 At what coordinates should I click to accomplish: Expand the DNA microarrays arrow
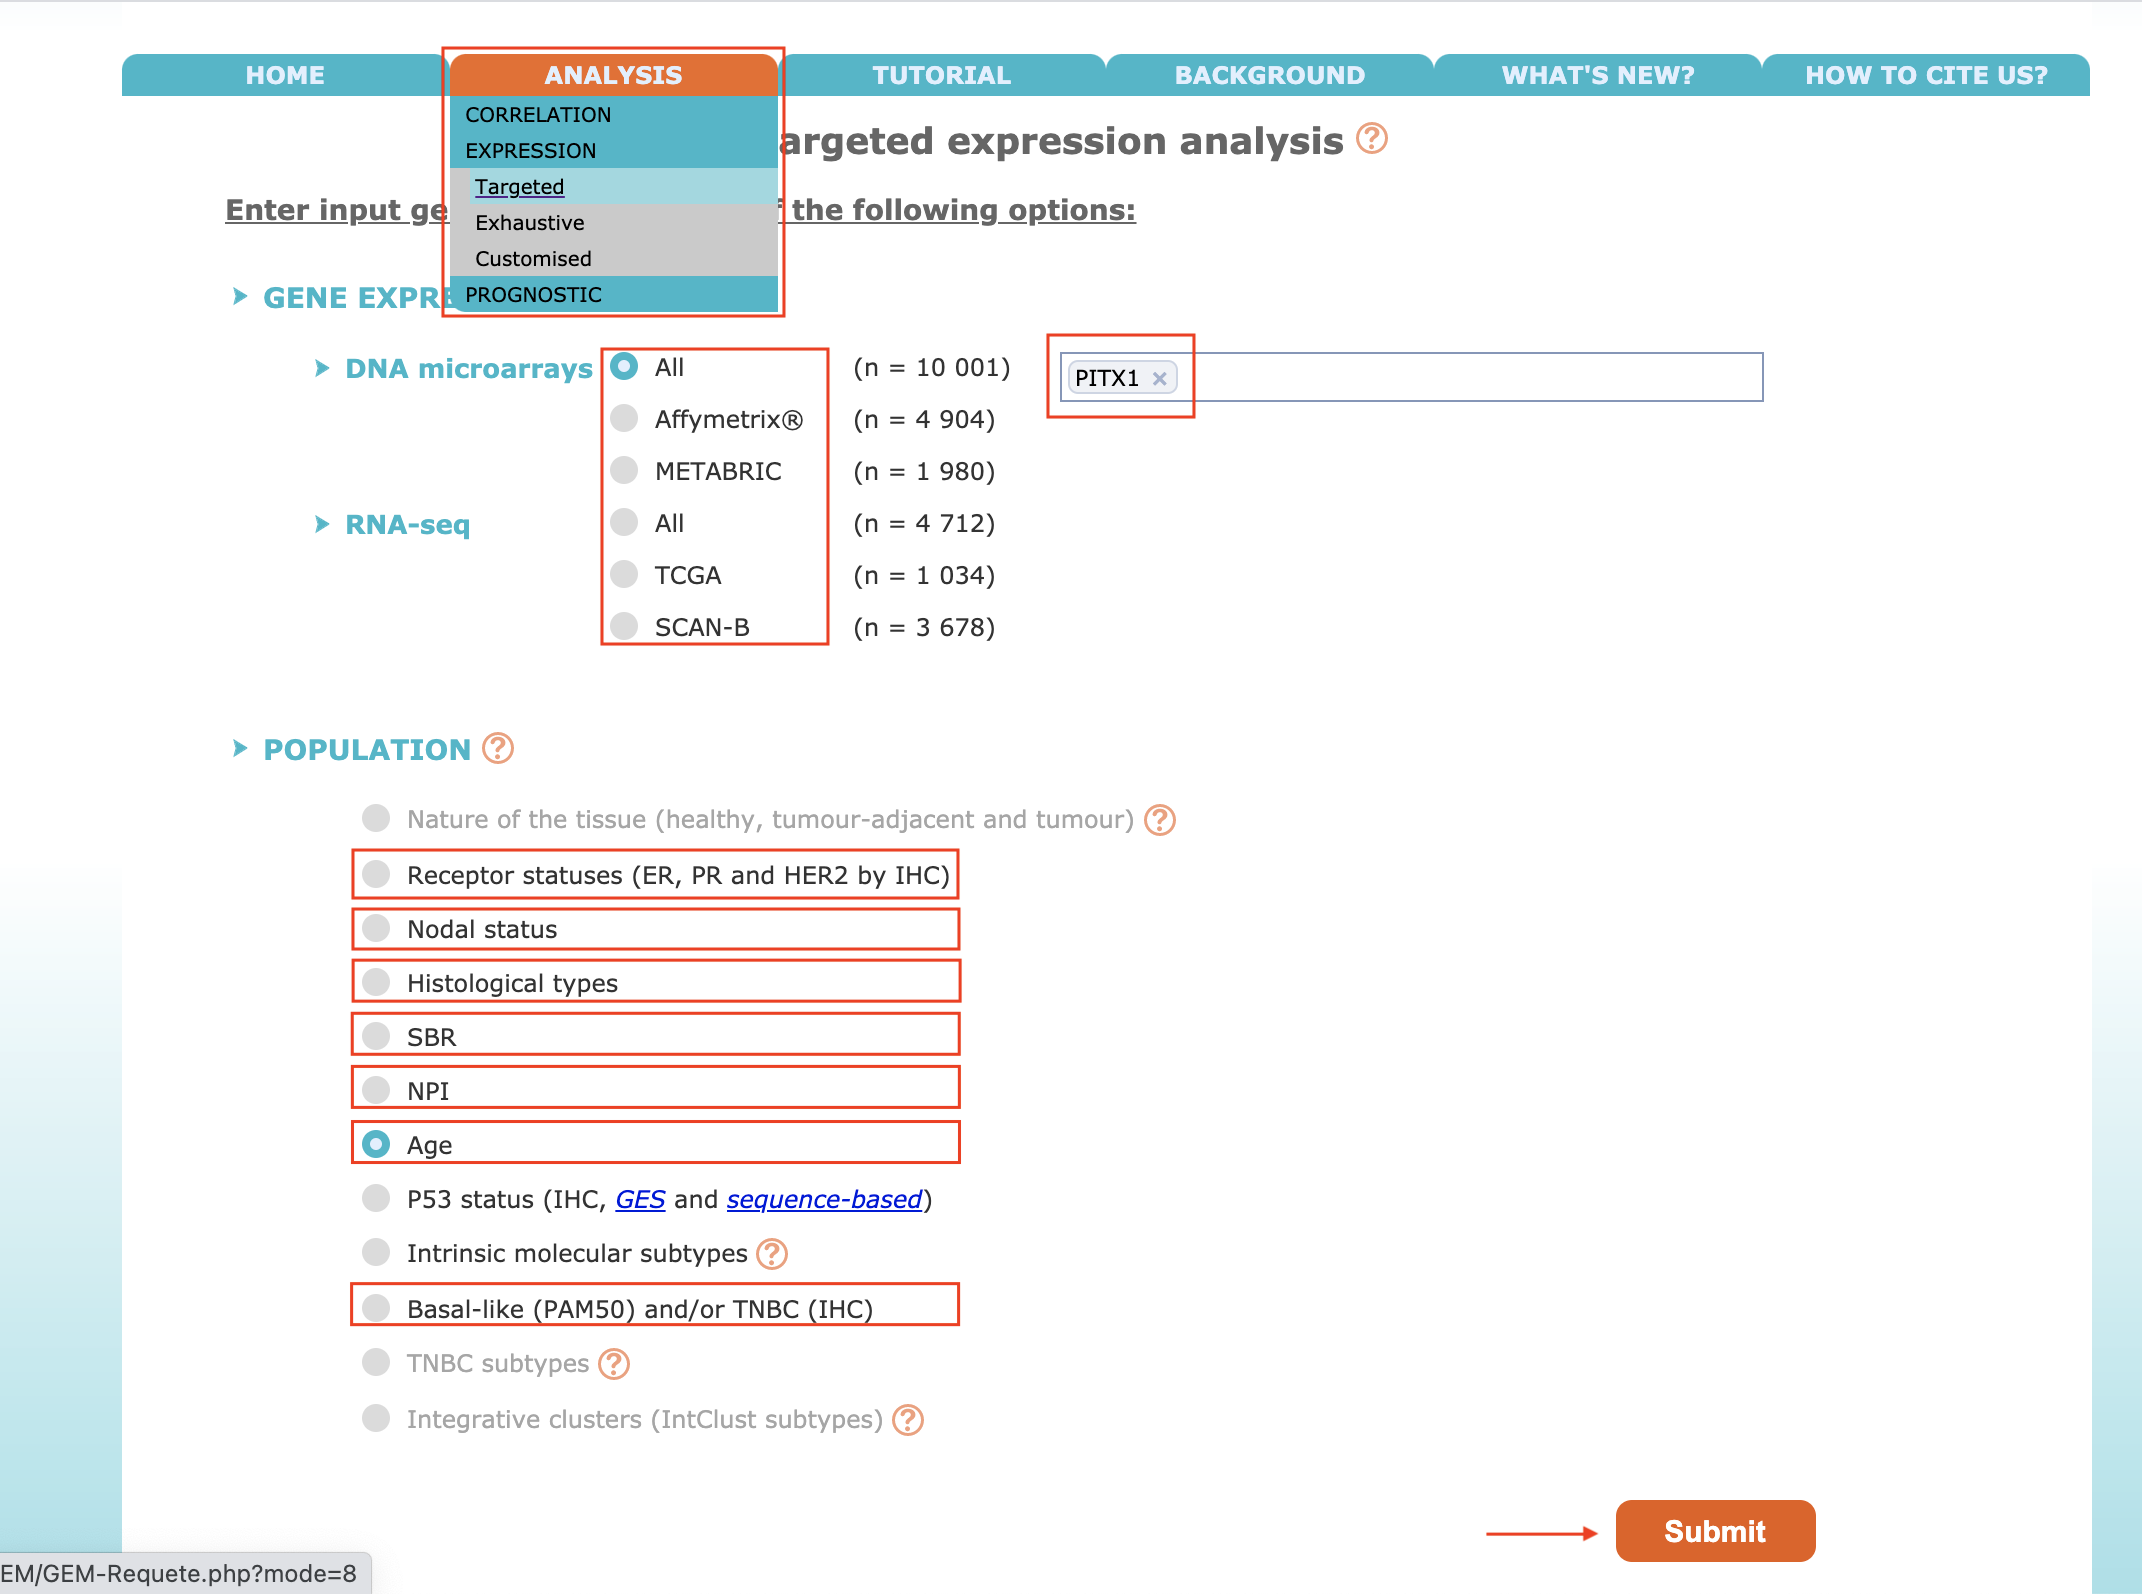point(322,368)
